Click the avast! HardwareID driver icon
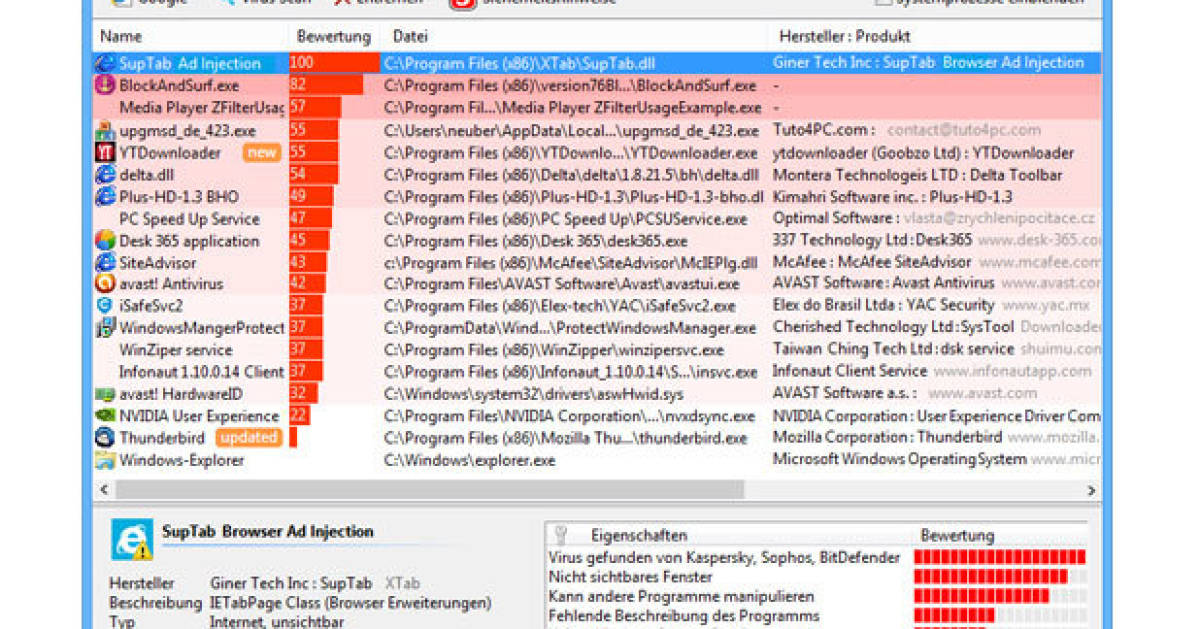The width and height of the screenshot is (1200, 629). (x=104, y=394)
